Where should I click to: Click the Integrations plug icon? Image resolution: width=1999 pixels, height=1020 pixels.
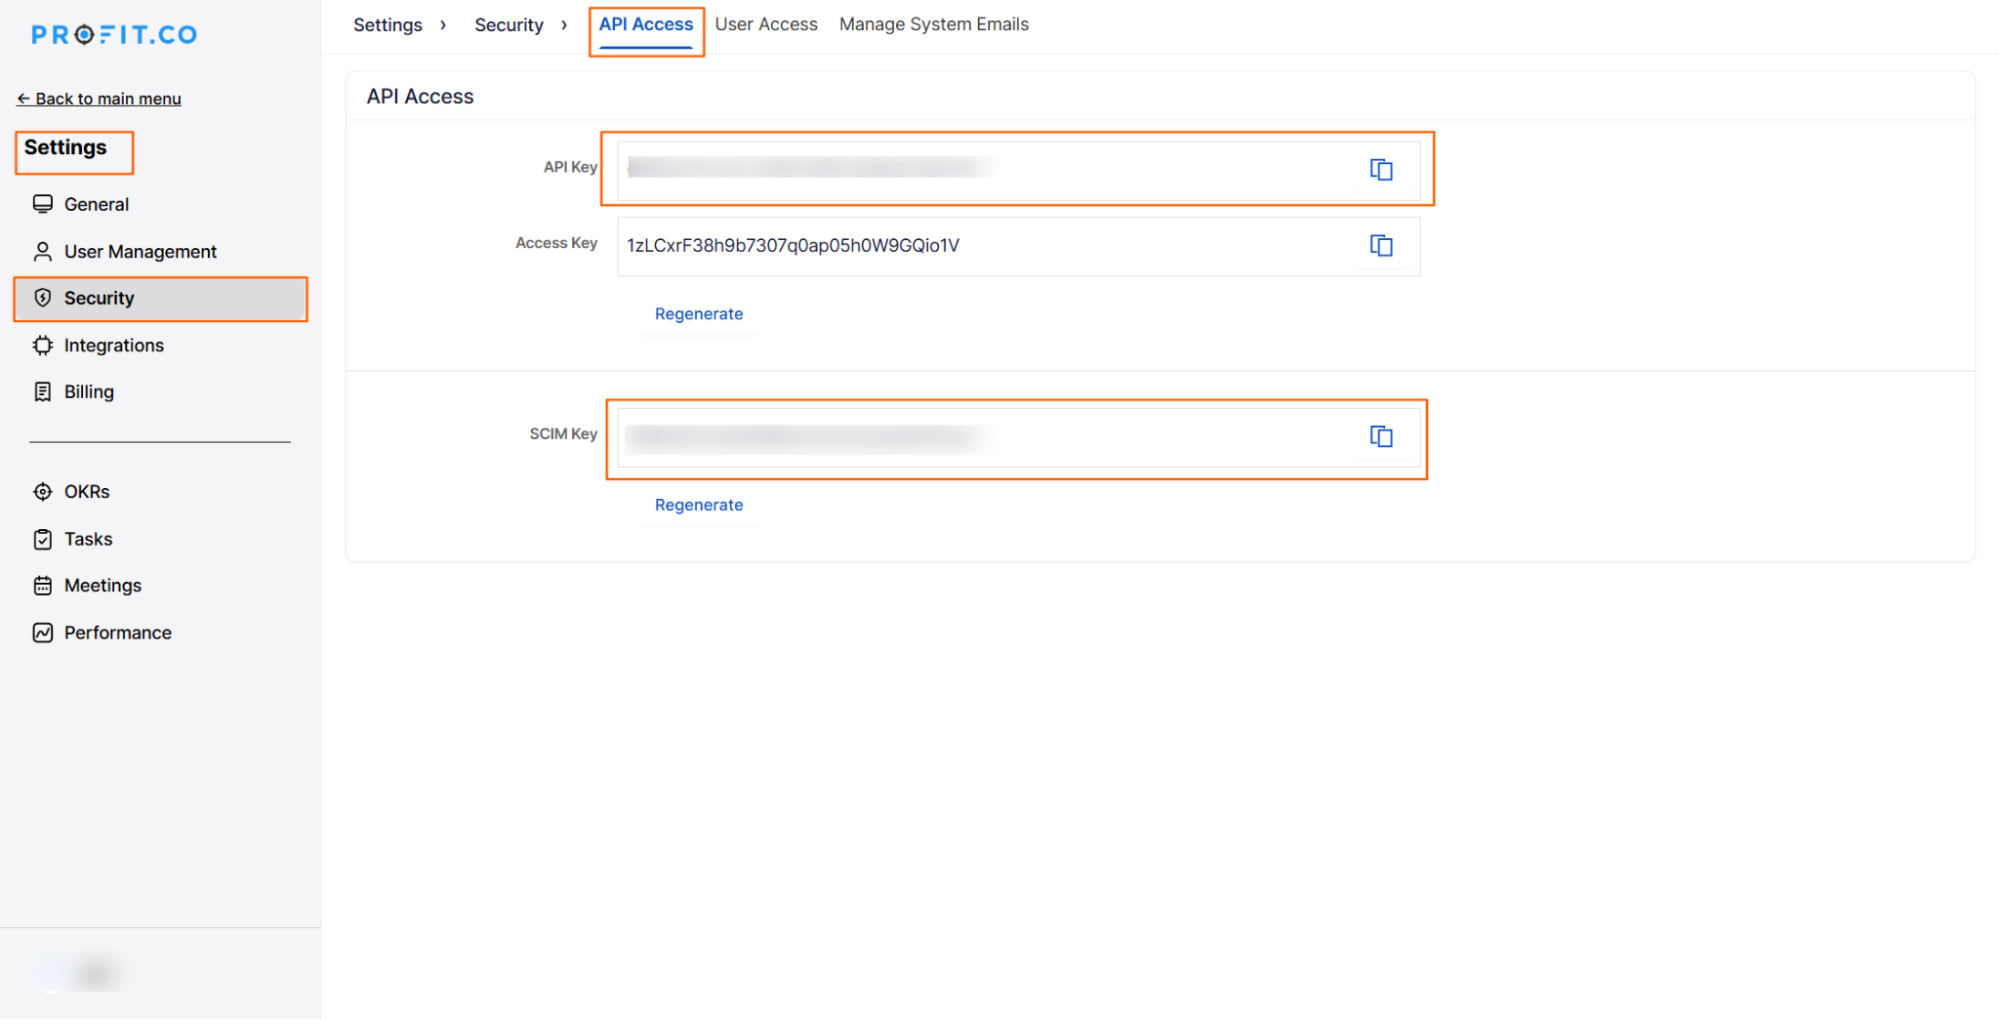tap(43, 346)
